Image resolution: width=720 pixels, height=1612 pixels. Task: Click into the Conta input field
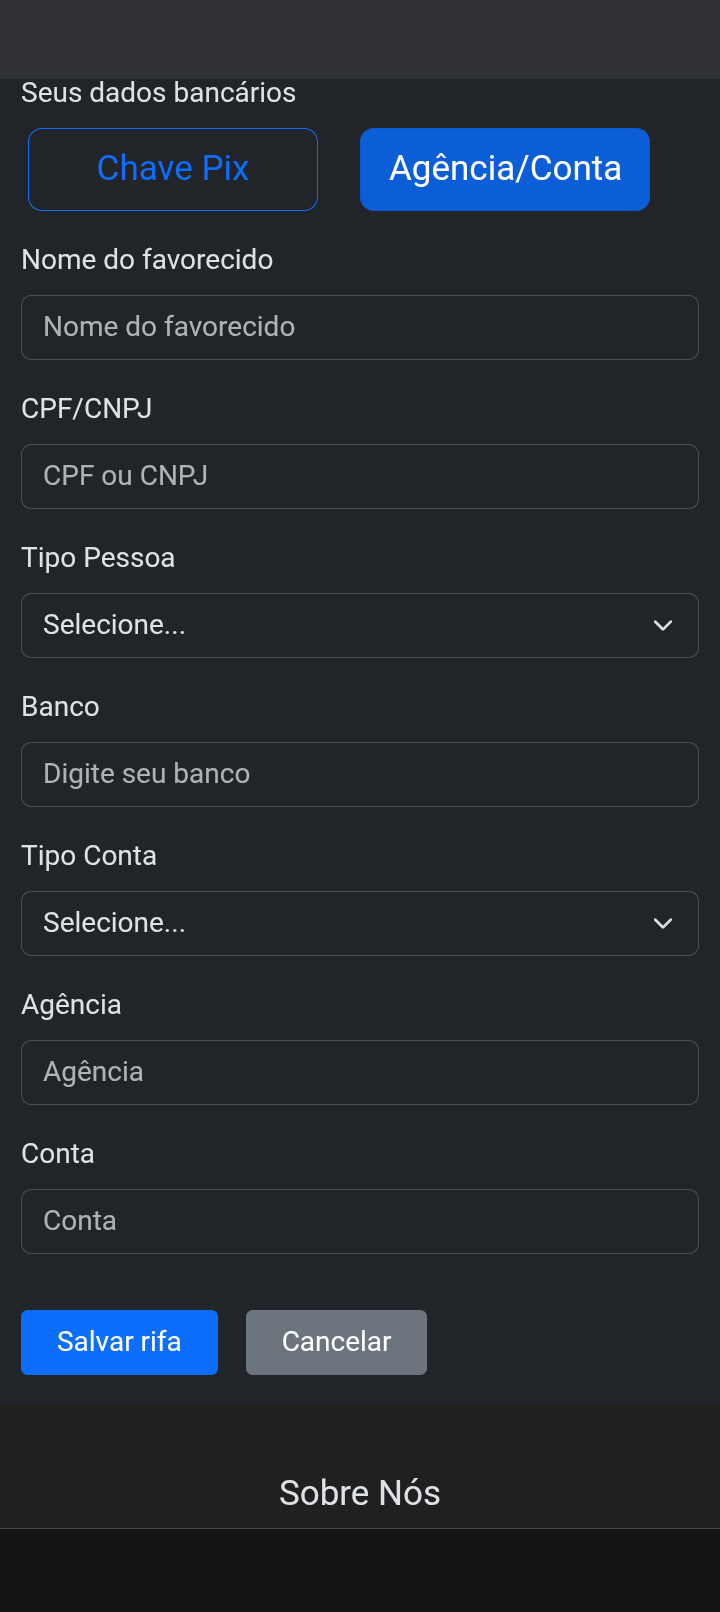point(360,1221)
